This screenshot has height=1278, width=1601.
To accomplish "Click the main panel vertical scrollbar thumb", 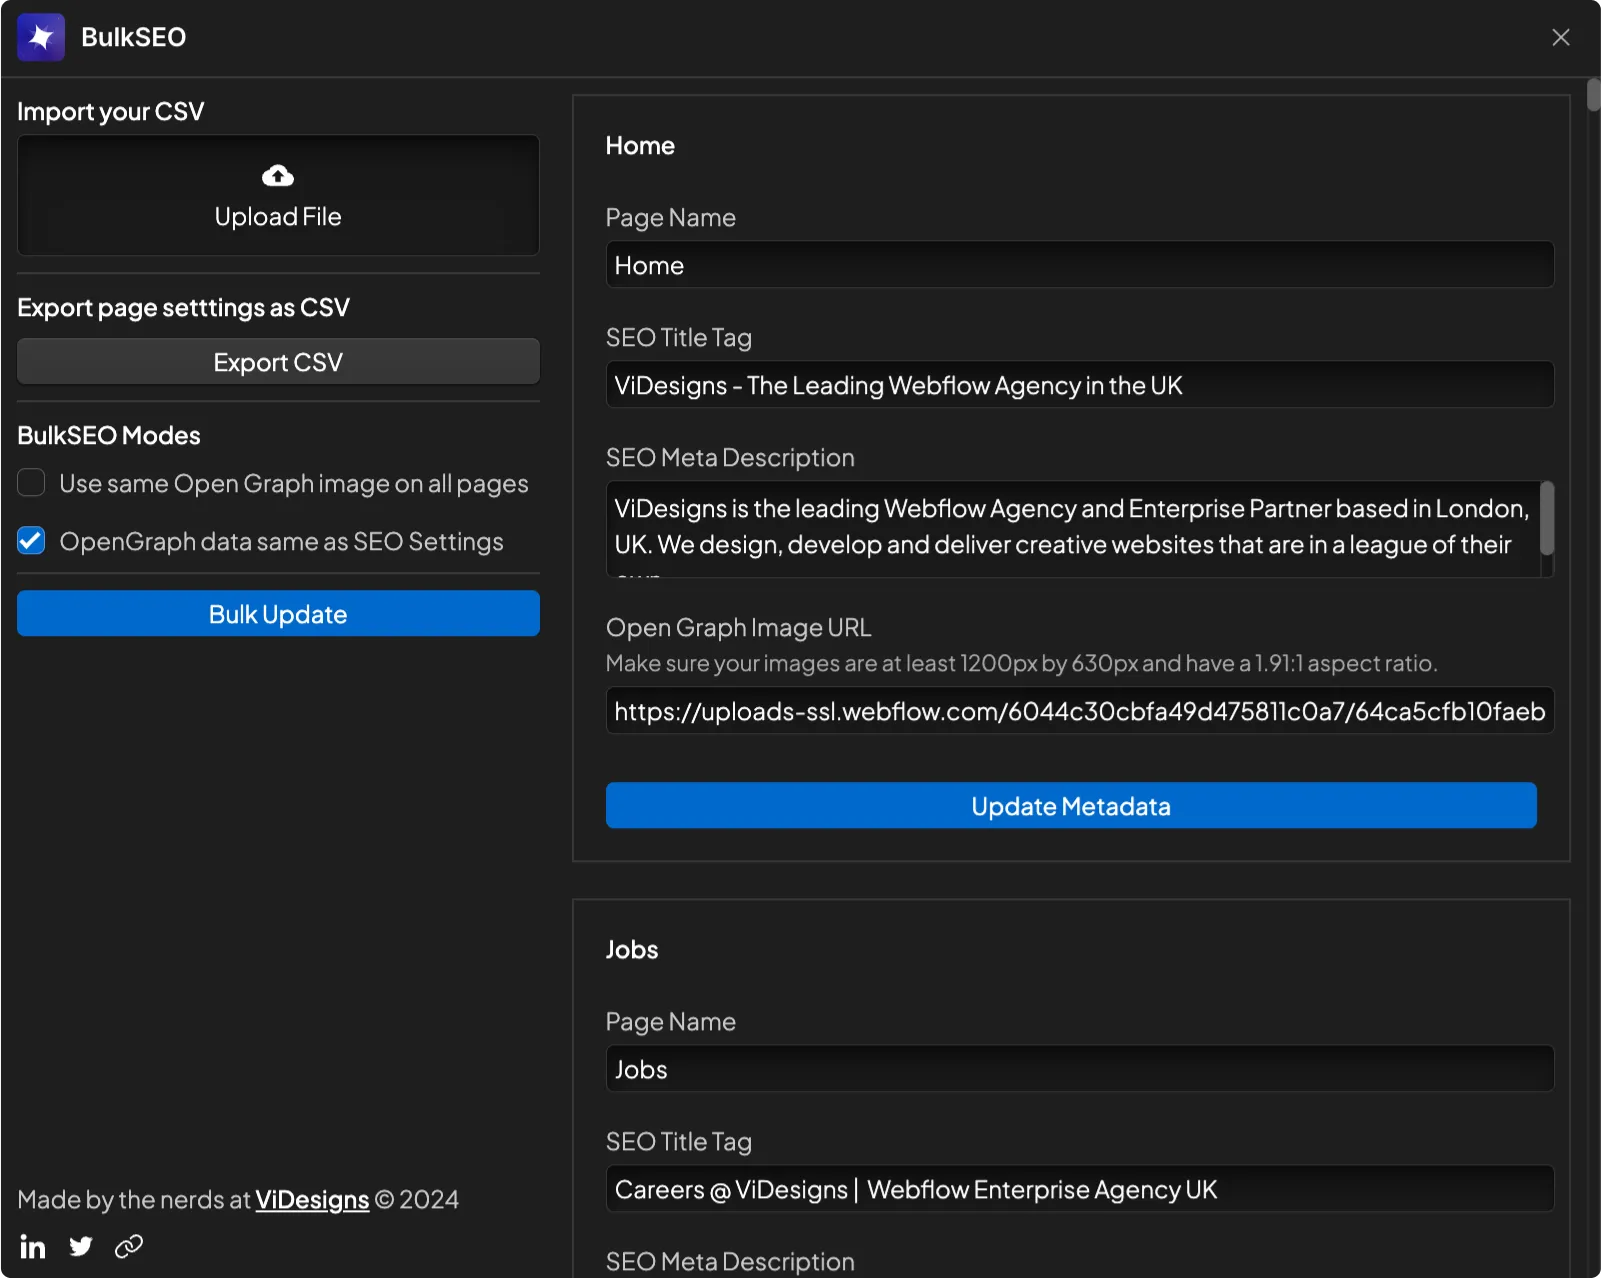I will (x=1593, y=95).
